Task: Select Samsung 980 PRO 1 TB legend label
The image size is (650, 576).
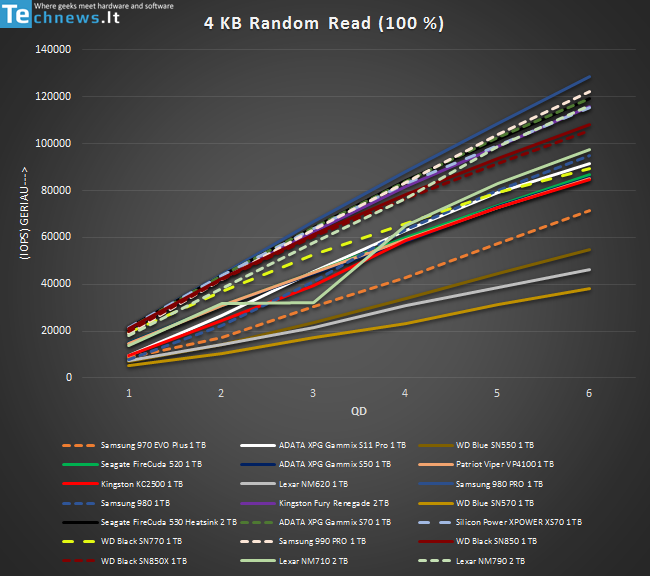Action: 500,484
